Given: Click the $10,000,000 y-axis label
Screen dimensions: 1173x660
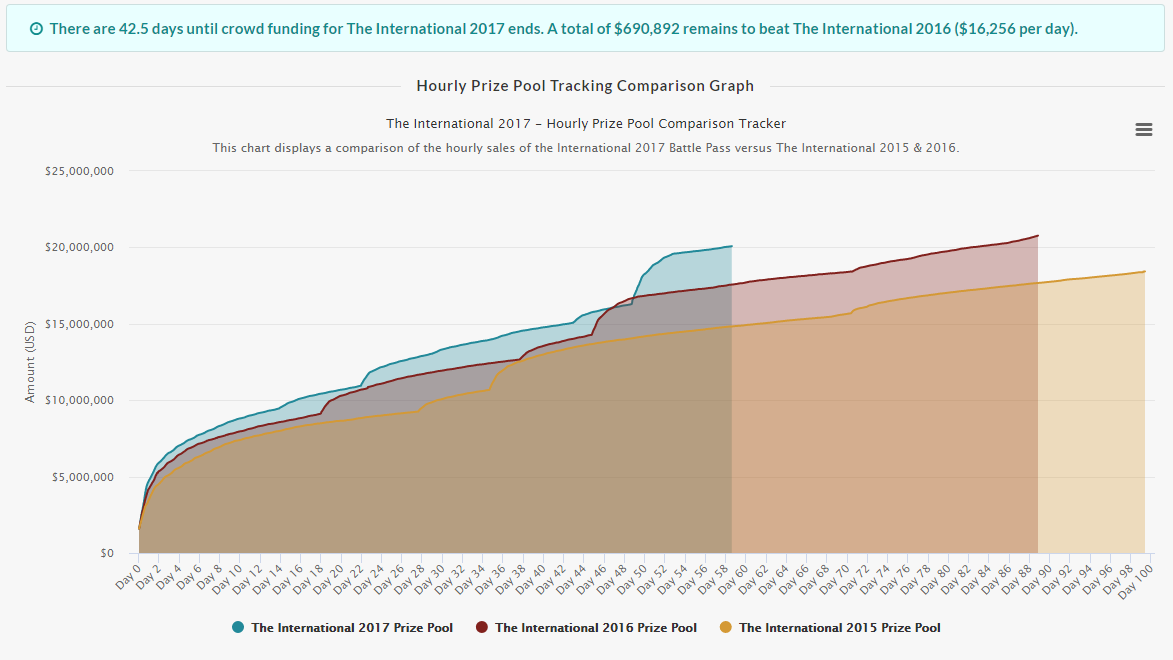Looking at the screenshot, I should (79, 400).
